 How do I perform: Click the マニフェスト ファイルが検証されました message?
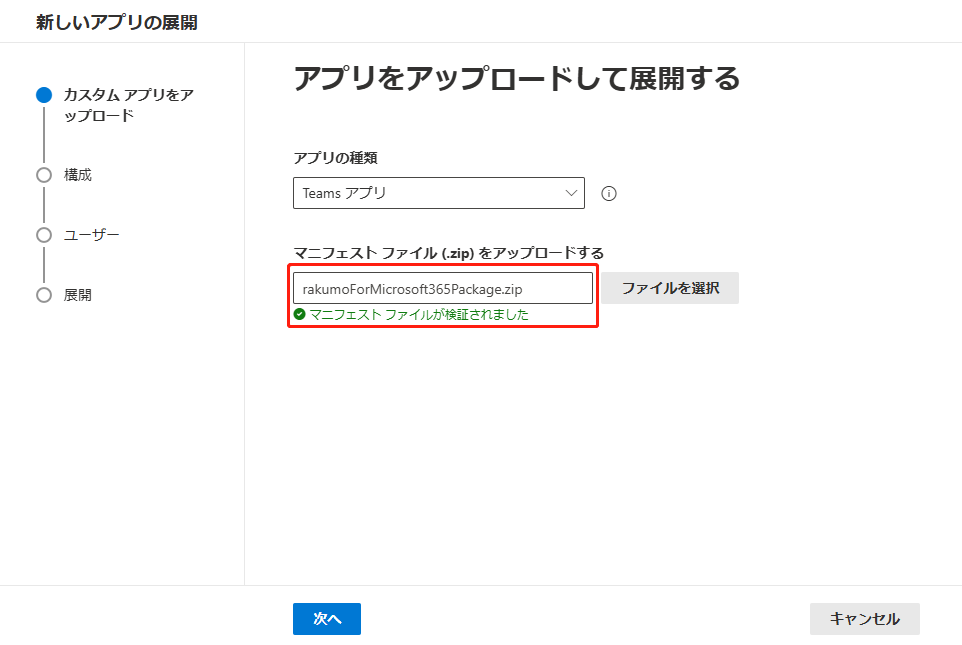tap(419, 314)
